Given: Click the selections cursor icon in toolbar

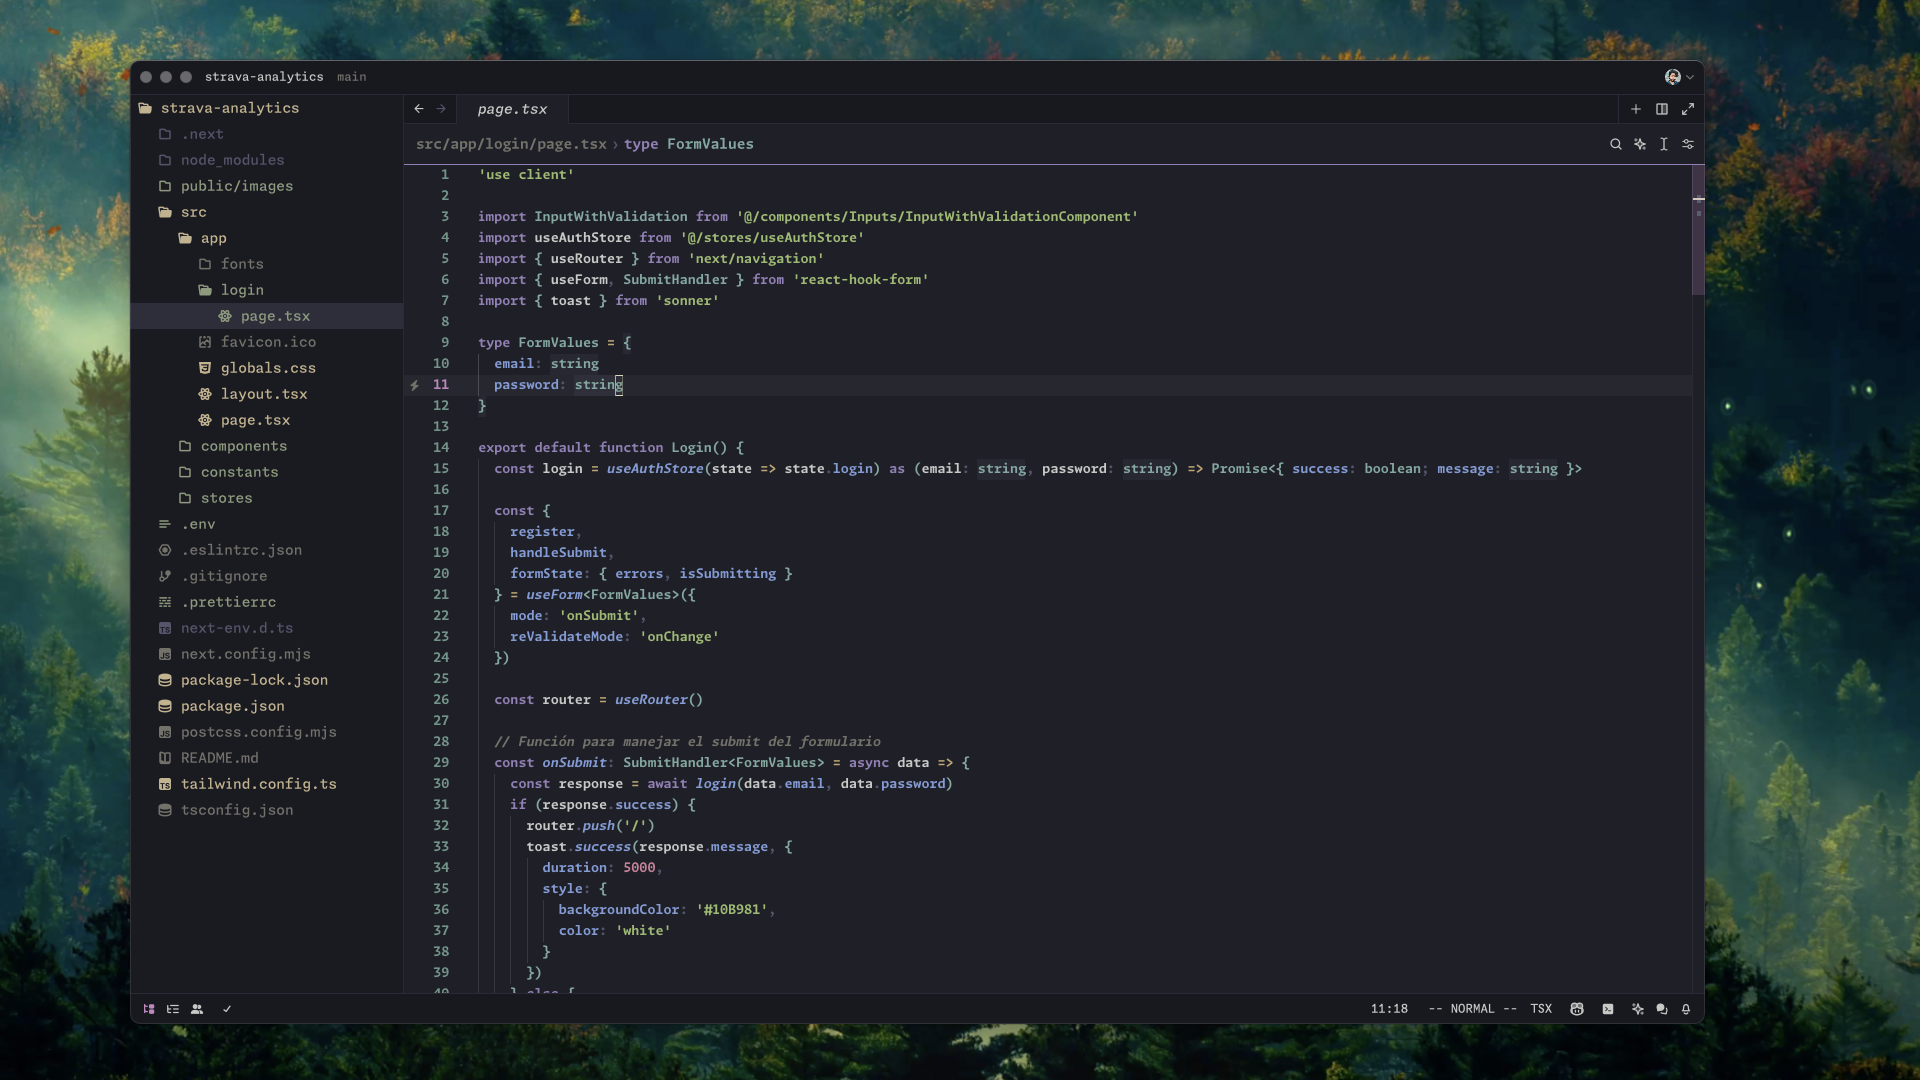Looking at the screenshot, I should (1664, 144).
